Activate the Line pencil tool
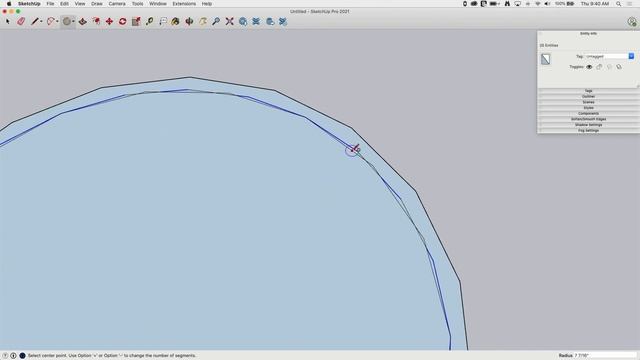The image size is (640, 360). pyautogui.click(x=35, y=21)
